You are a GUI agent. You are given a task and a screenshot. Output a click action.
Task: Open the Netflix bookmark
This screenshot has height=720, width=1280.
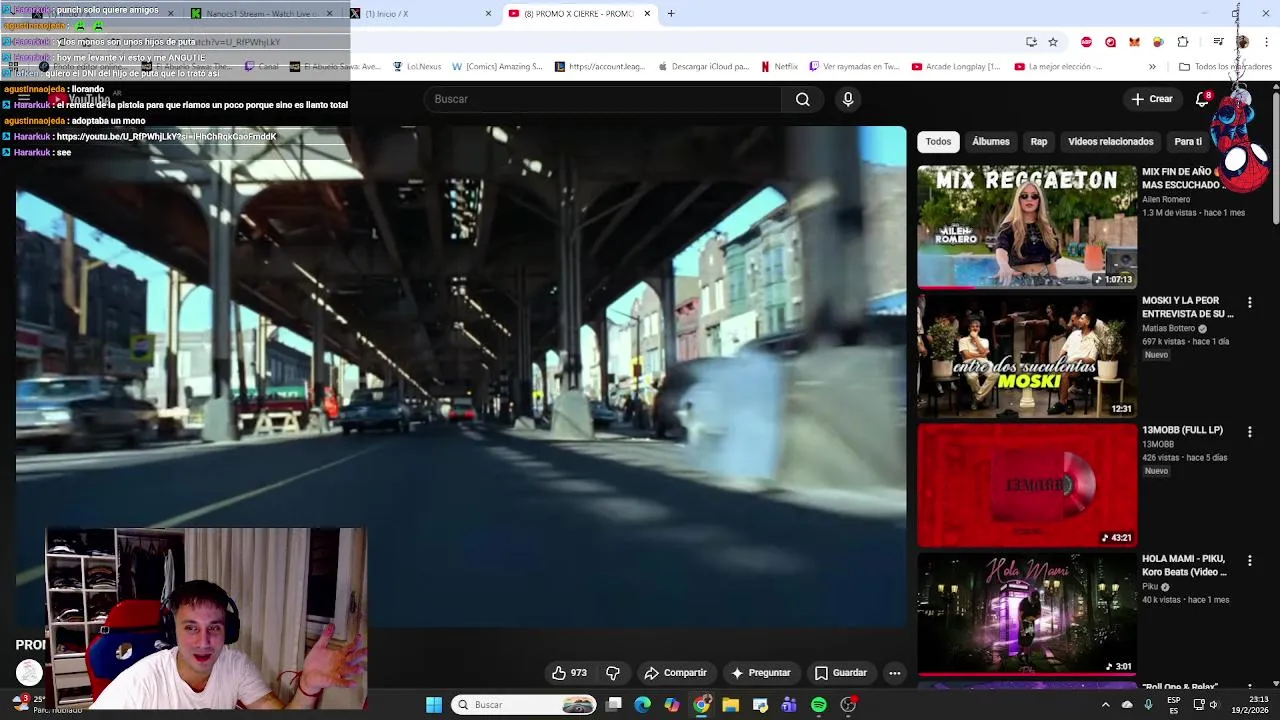click(779, 67)
